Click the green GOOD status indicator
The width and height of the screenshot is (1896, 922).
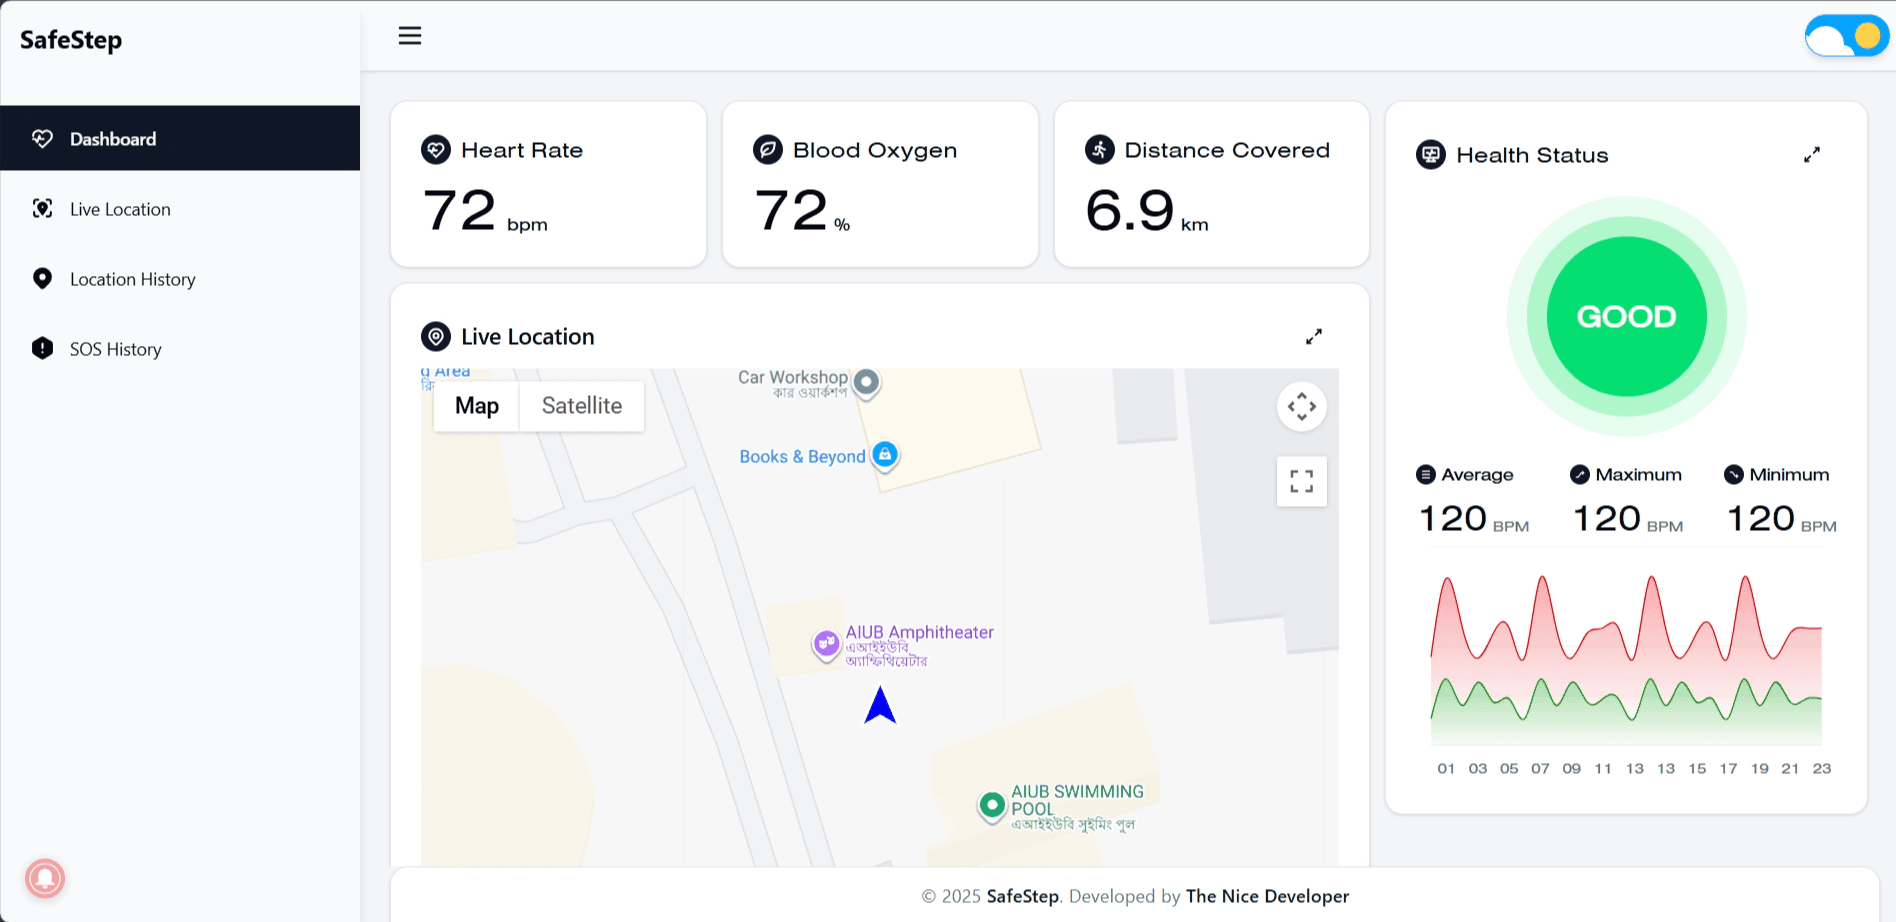[1626, 317]
